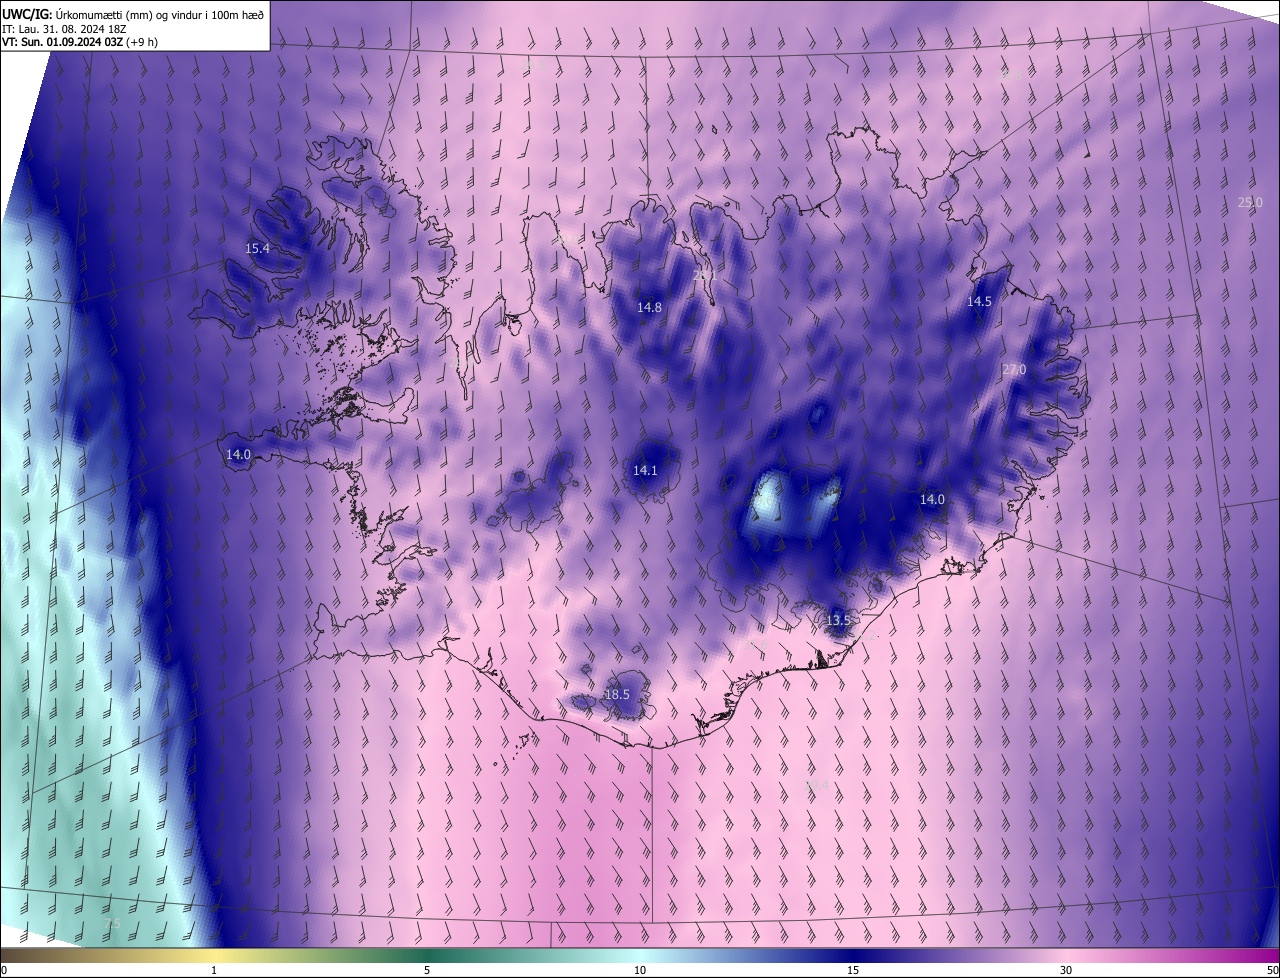Click the 30 tick on the color scale
The height and width of the screenshot is (978, 1280).
(x=1066, y=970)
